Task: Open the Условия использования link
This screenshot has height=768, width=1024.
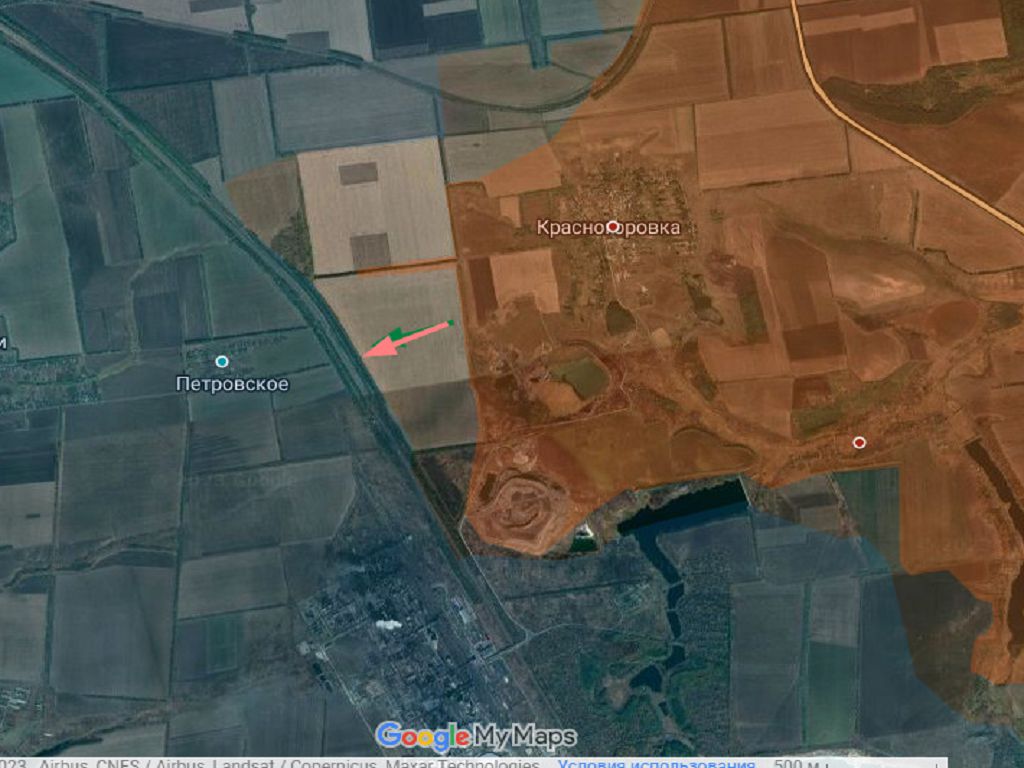Action: tap(658, 763)
